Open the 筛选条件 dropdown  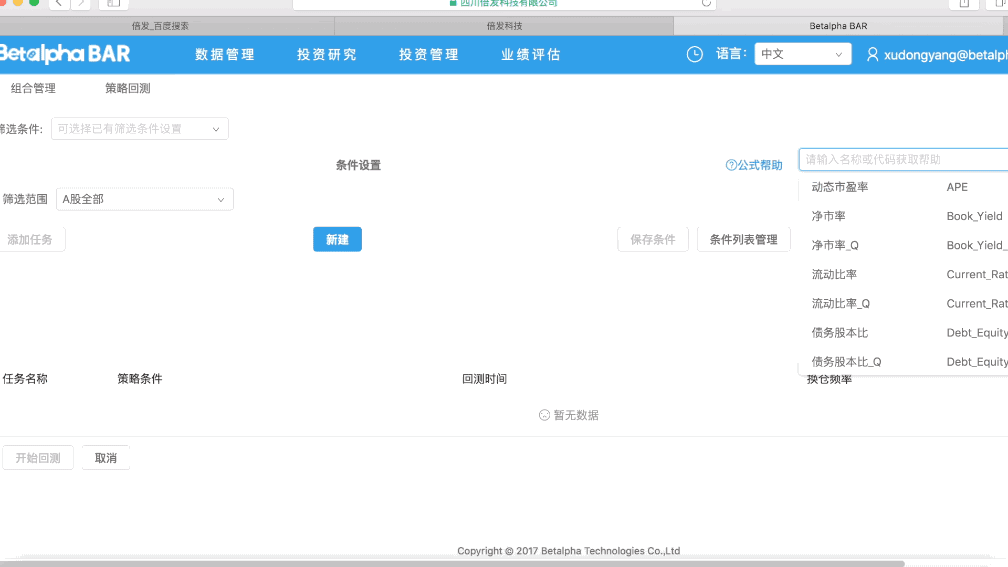pos(140,129)
